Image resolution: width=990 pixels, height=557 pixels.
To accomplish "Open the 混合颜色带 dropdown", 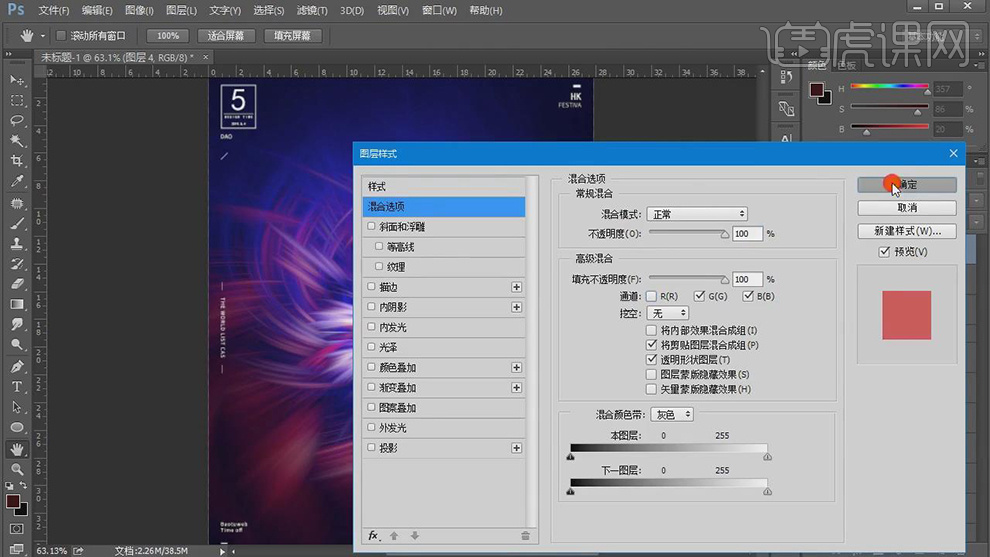I will pyautogui.click(x=672, y=414).
